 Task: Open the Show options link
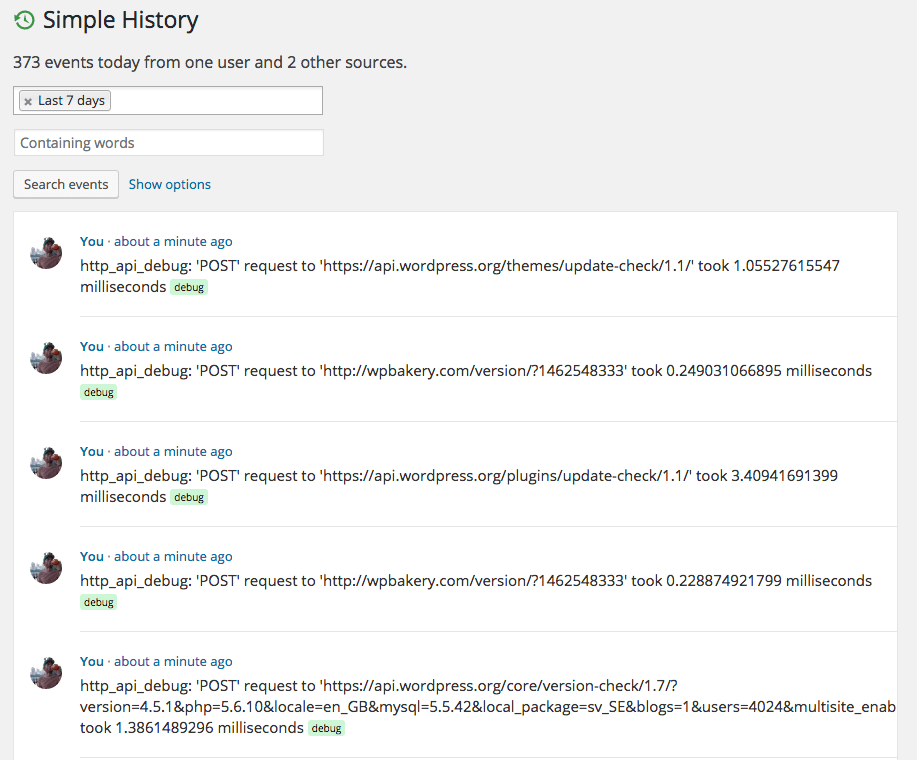pyautogui.click(x=170, y=184)
